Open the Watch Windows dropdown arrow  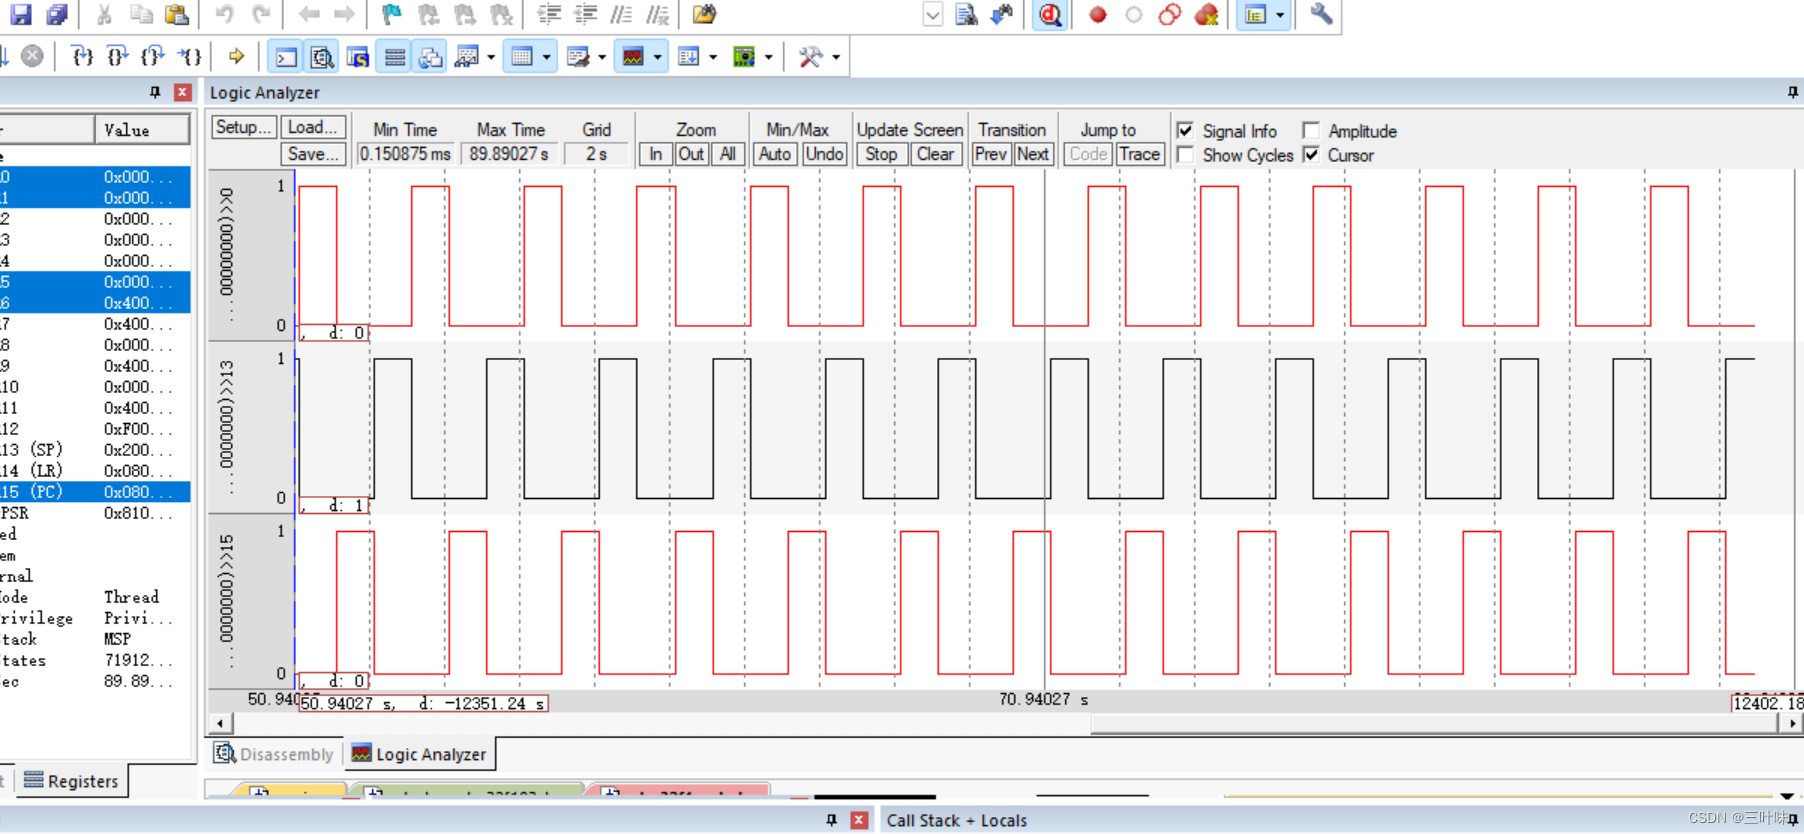[491, 57]
